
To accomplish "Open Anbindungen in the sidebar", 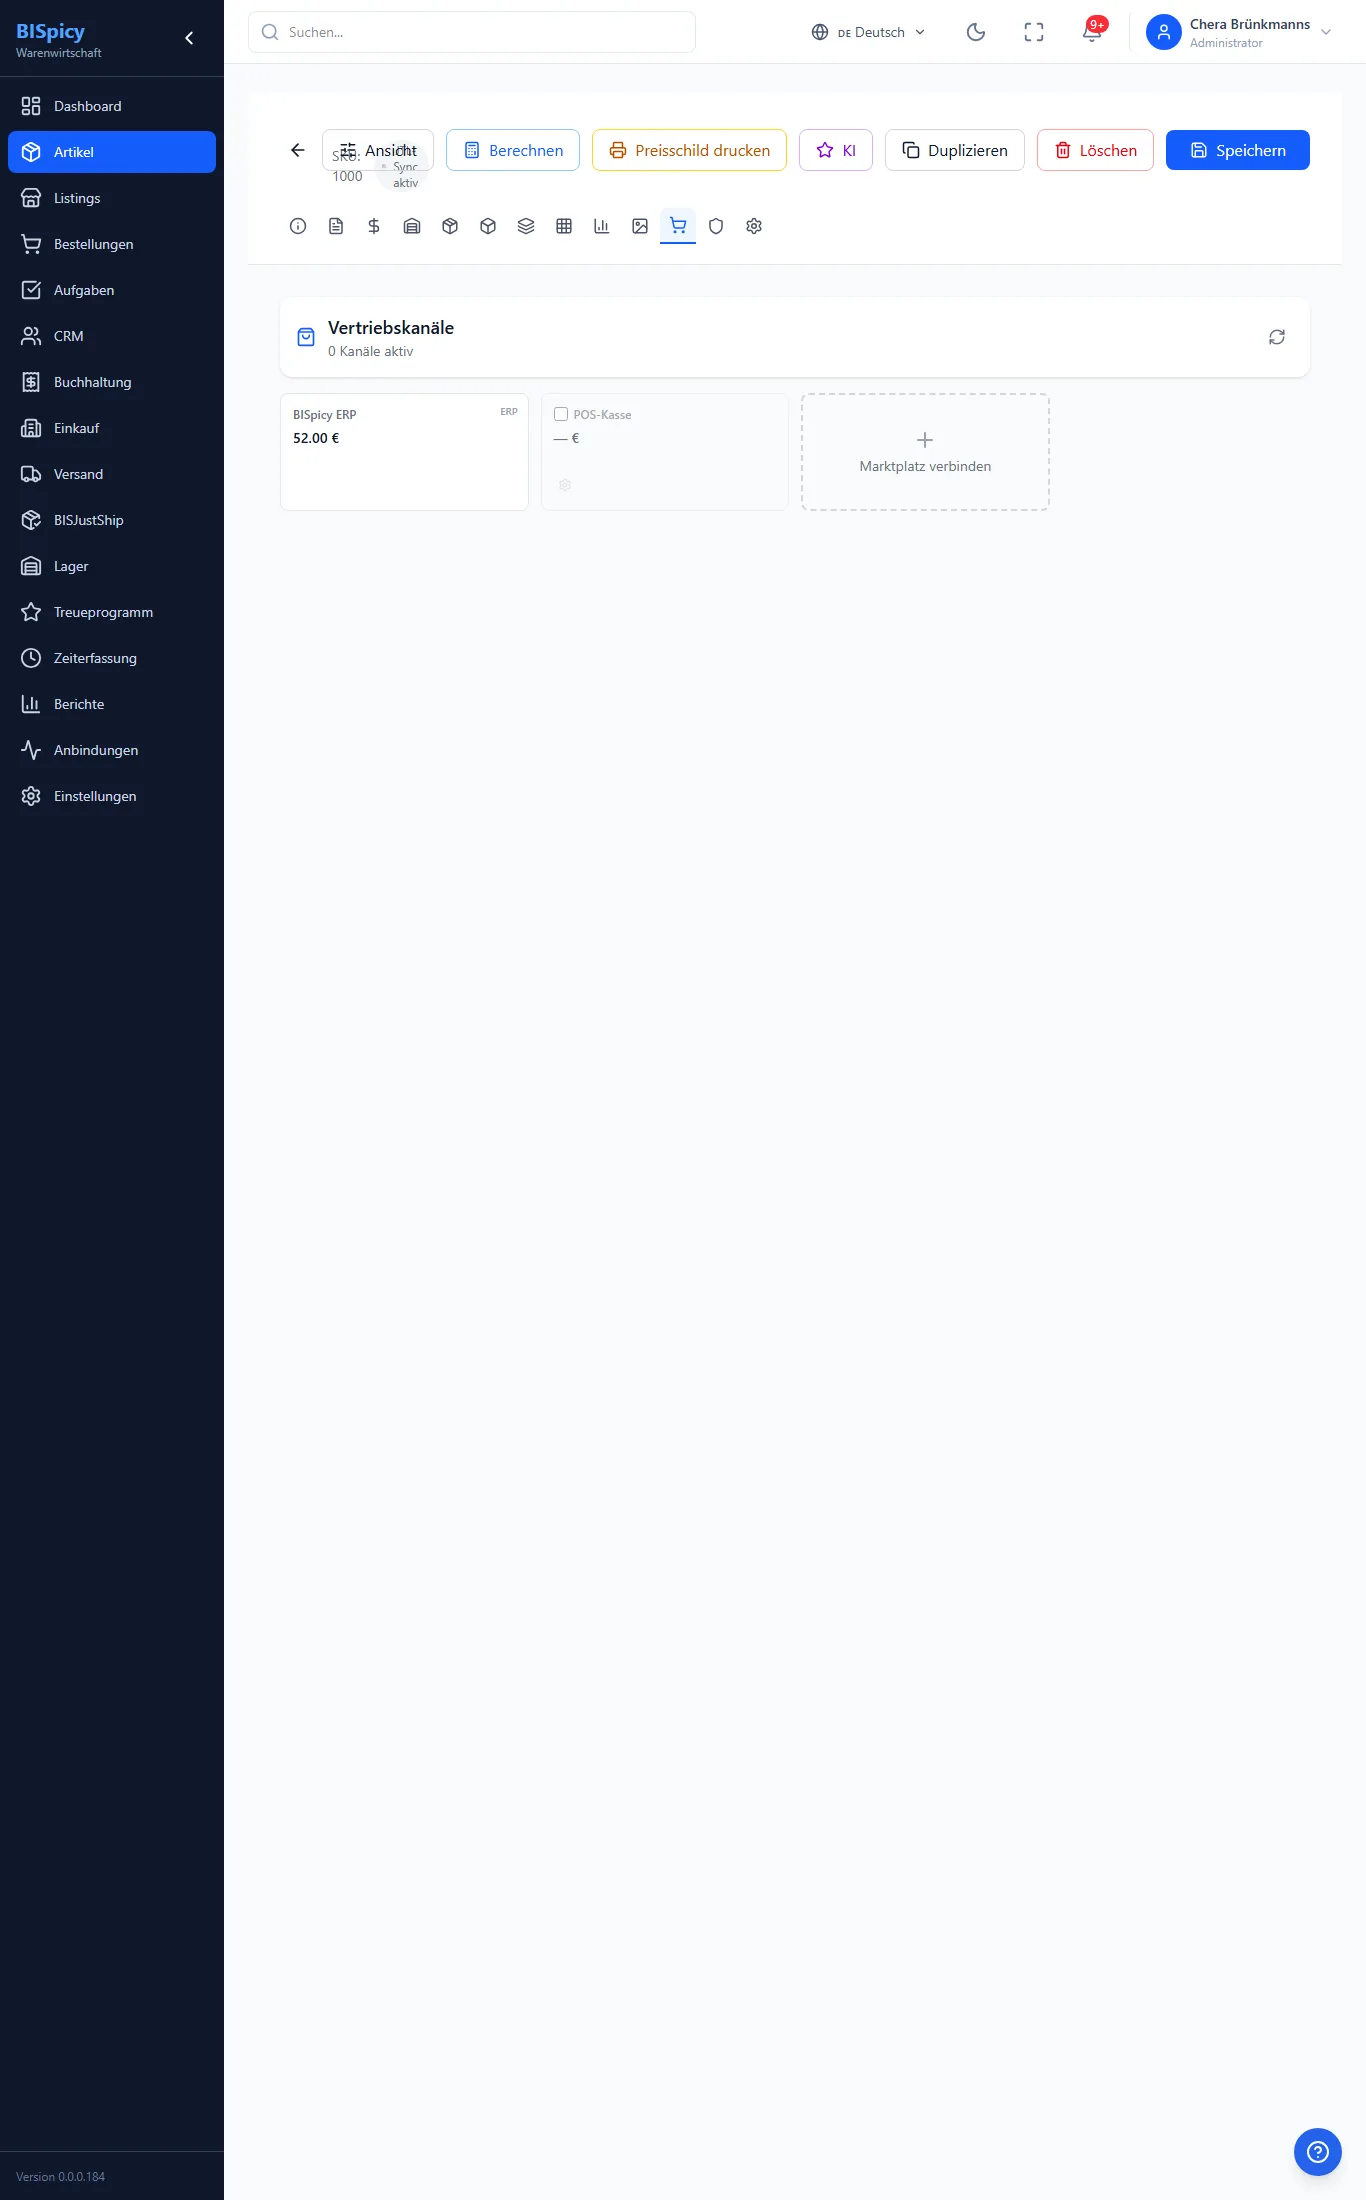I will pyautogui.click(x=112, y=750).
